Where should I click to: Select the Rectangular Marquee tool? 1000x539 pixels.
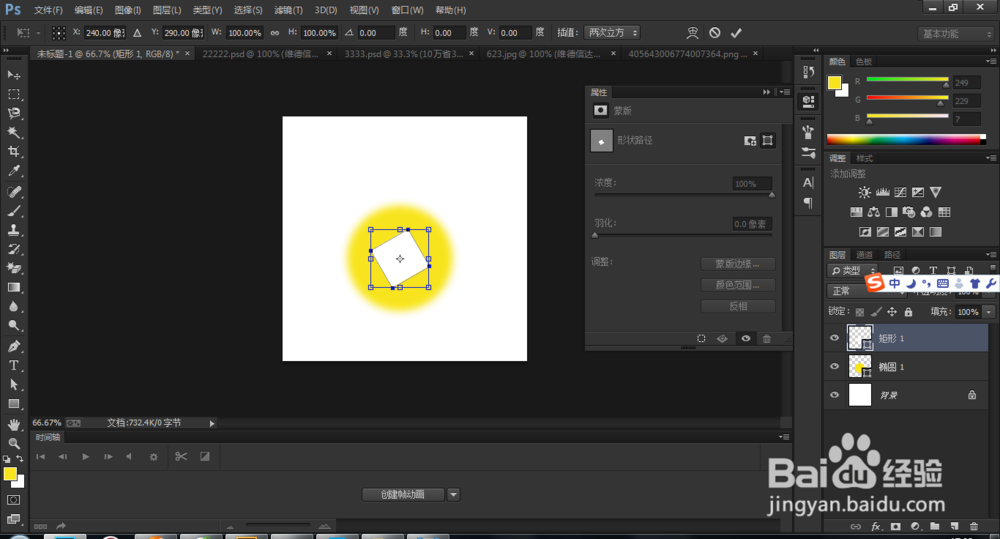[13, 94]
